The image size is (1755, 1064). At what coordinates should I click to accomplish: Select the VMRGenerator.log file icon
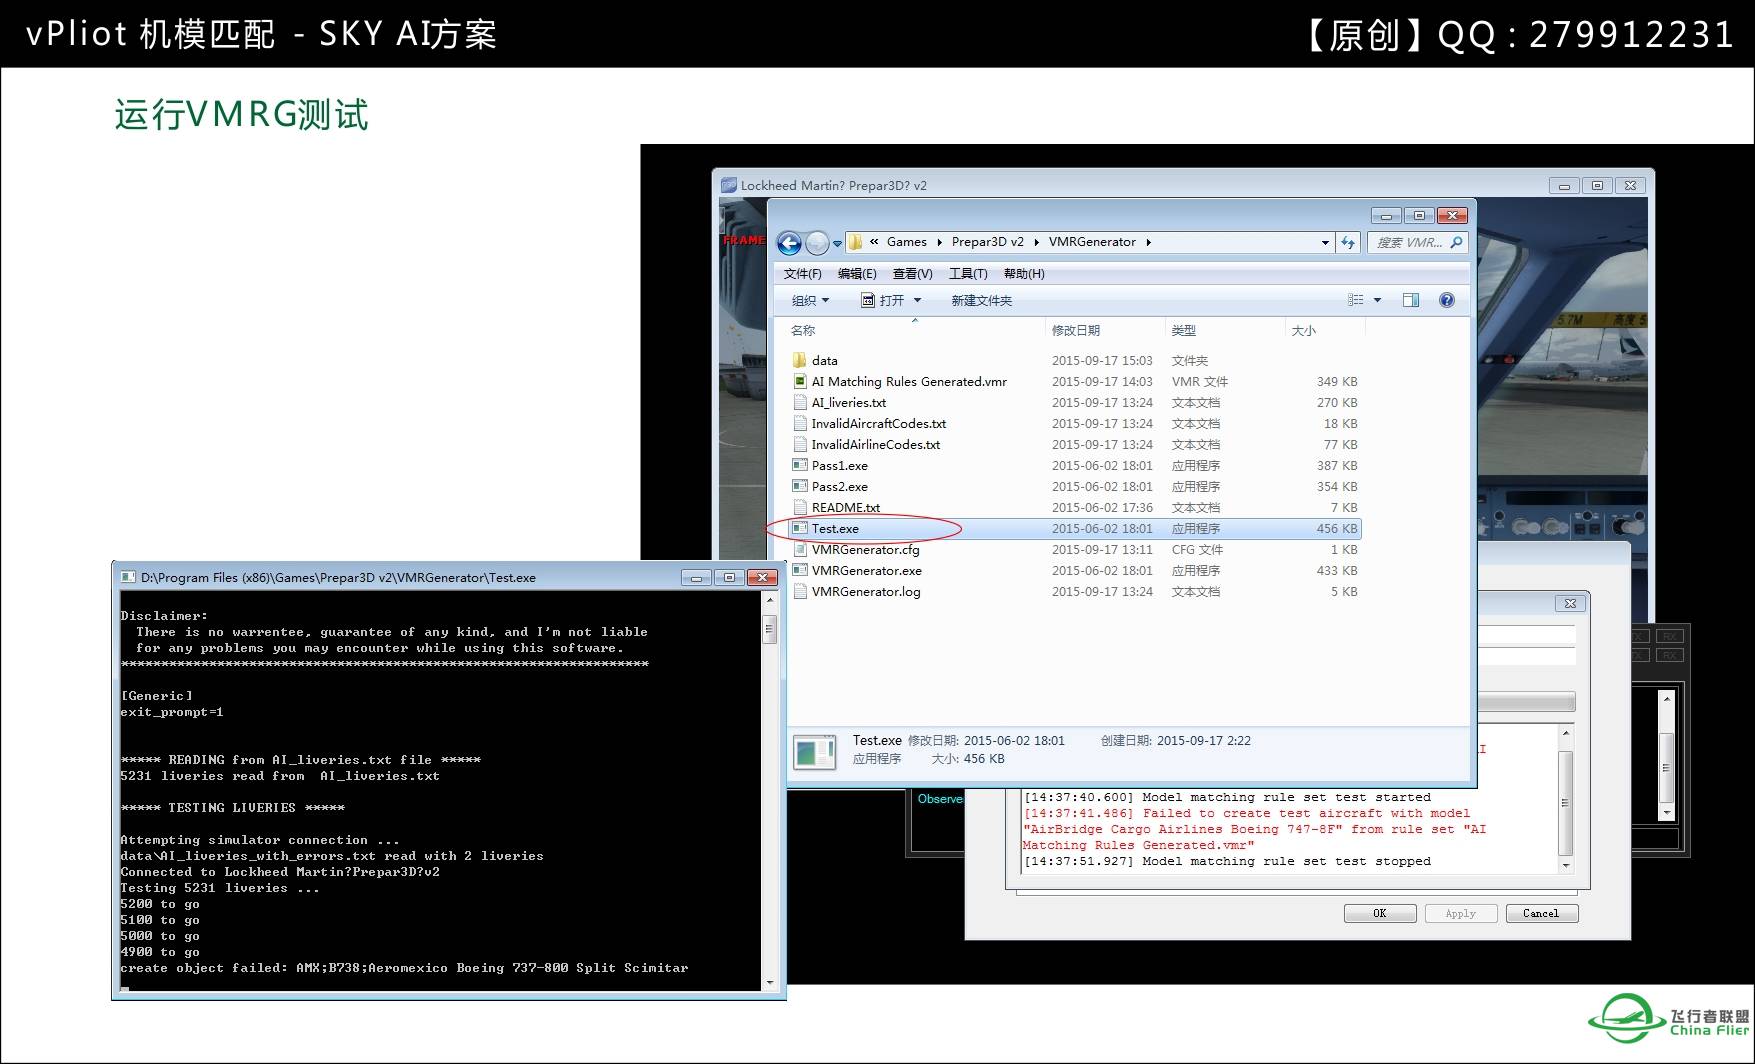click(x=799, y=591)
